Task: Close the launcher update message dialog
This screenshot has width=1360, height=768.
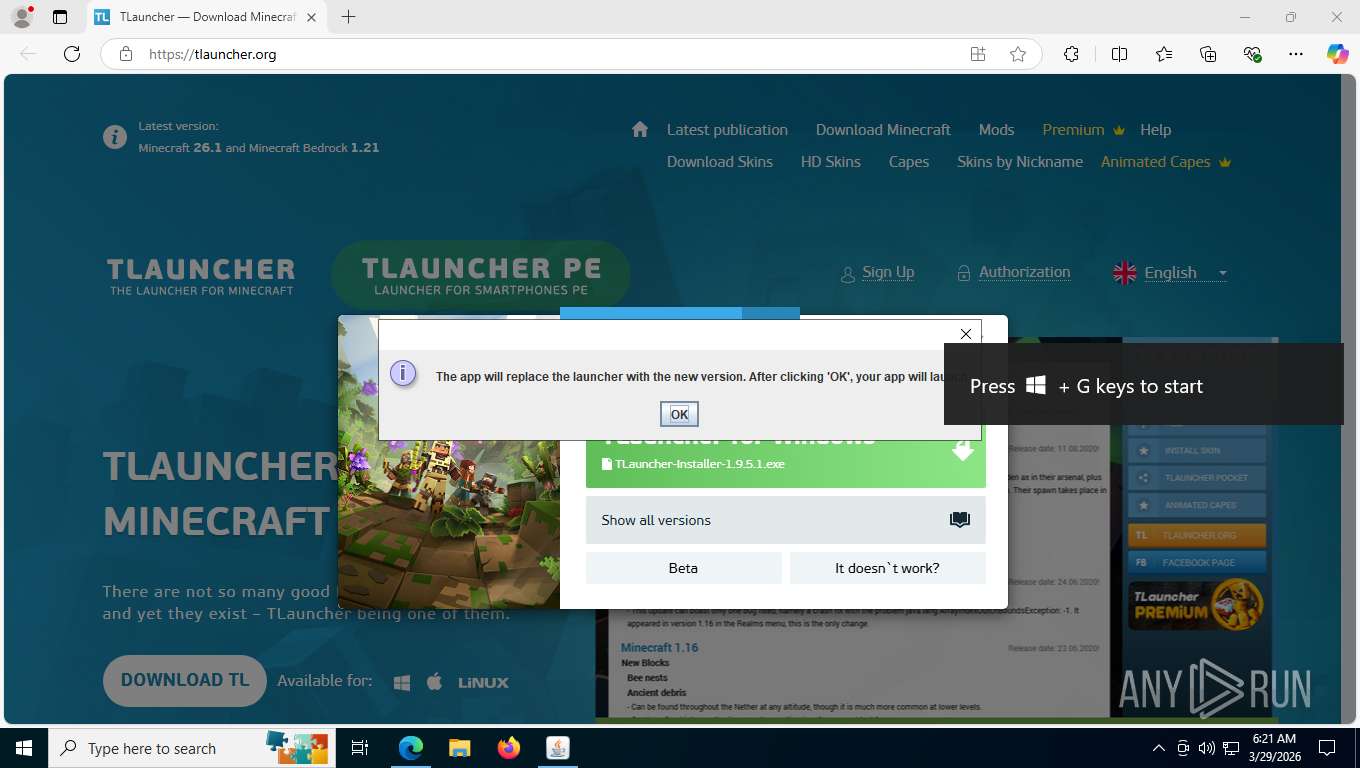Action: point(965,334)
